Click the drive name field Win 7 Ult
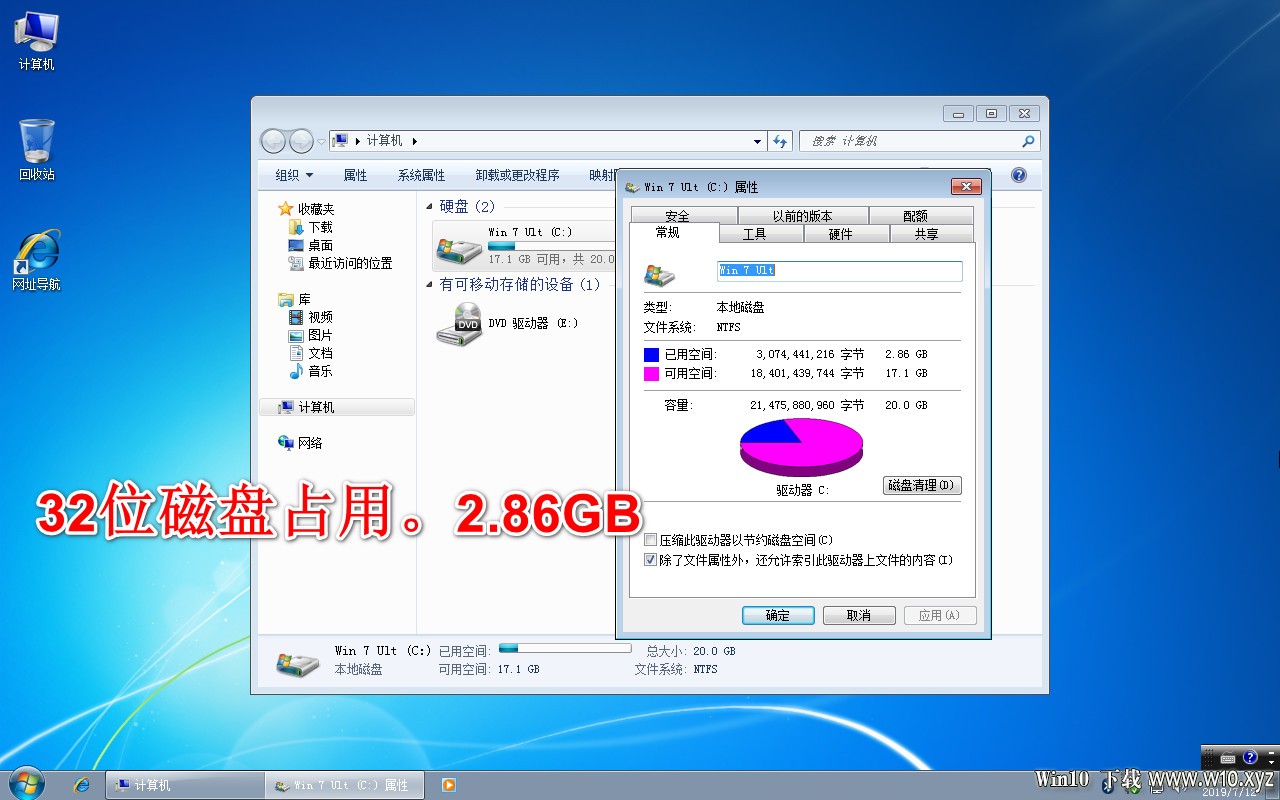The height and width of the screenshot is (800, 1280). tap(839, 271)
